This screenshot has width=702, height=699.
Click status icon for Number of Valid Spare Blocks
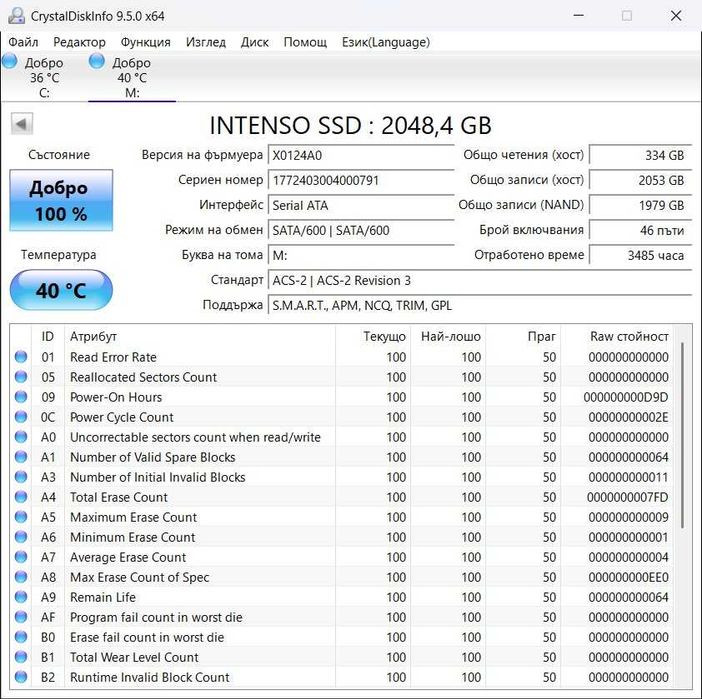(21, 457)
